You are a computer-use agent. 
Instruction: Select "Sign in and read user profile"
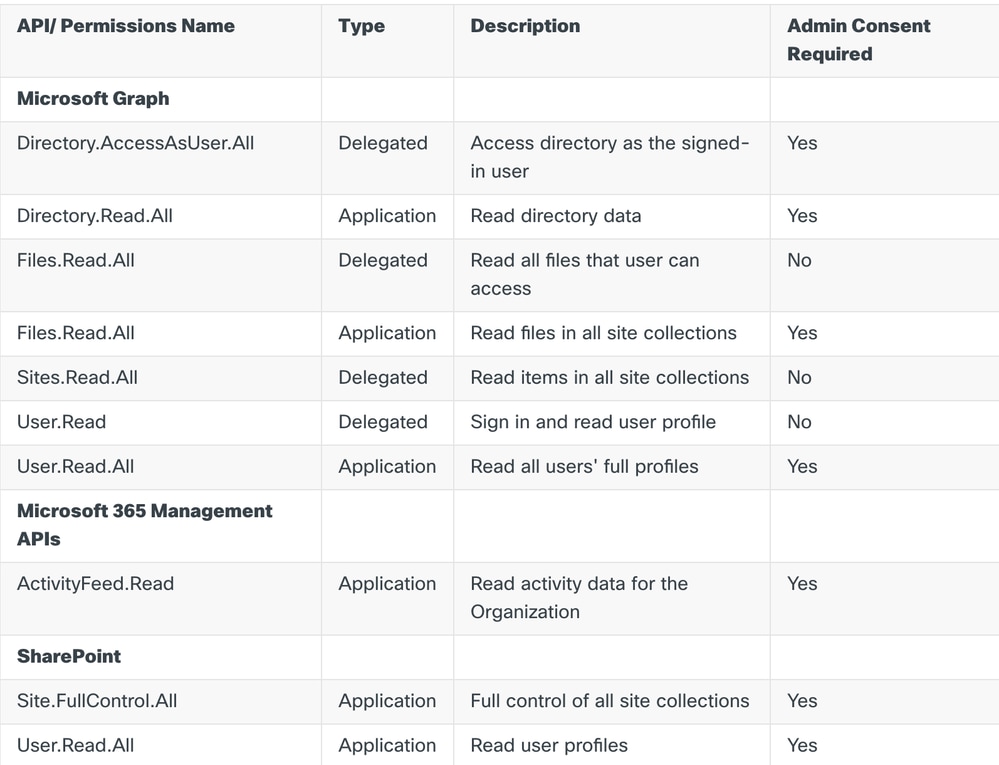[x=593, y=422]
